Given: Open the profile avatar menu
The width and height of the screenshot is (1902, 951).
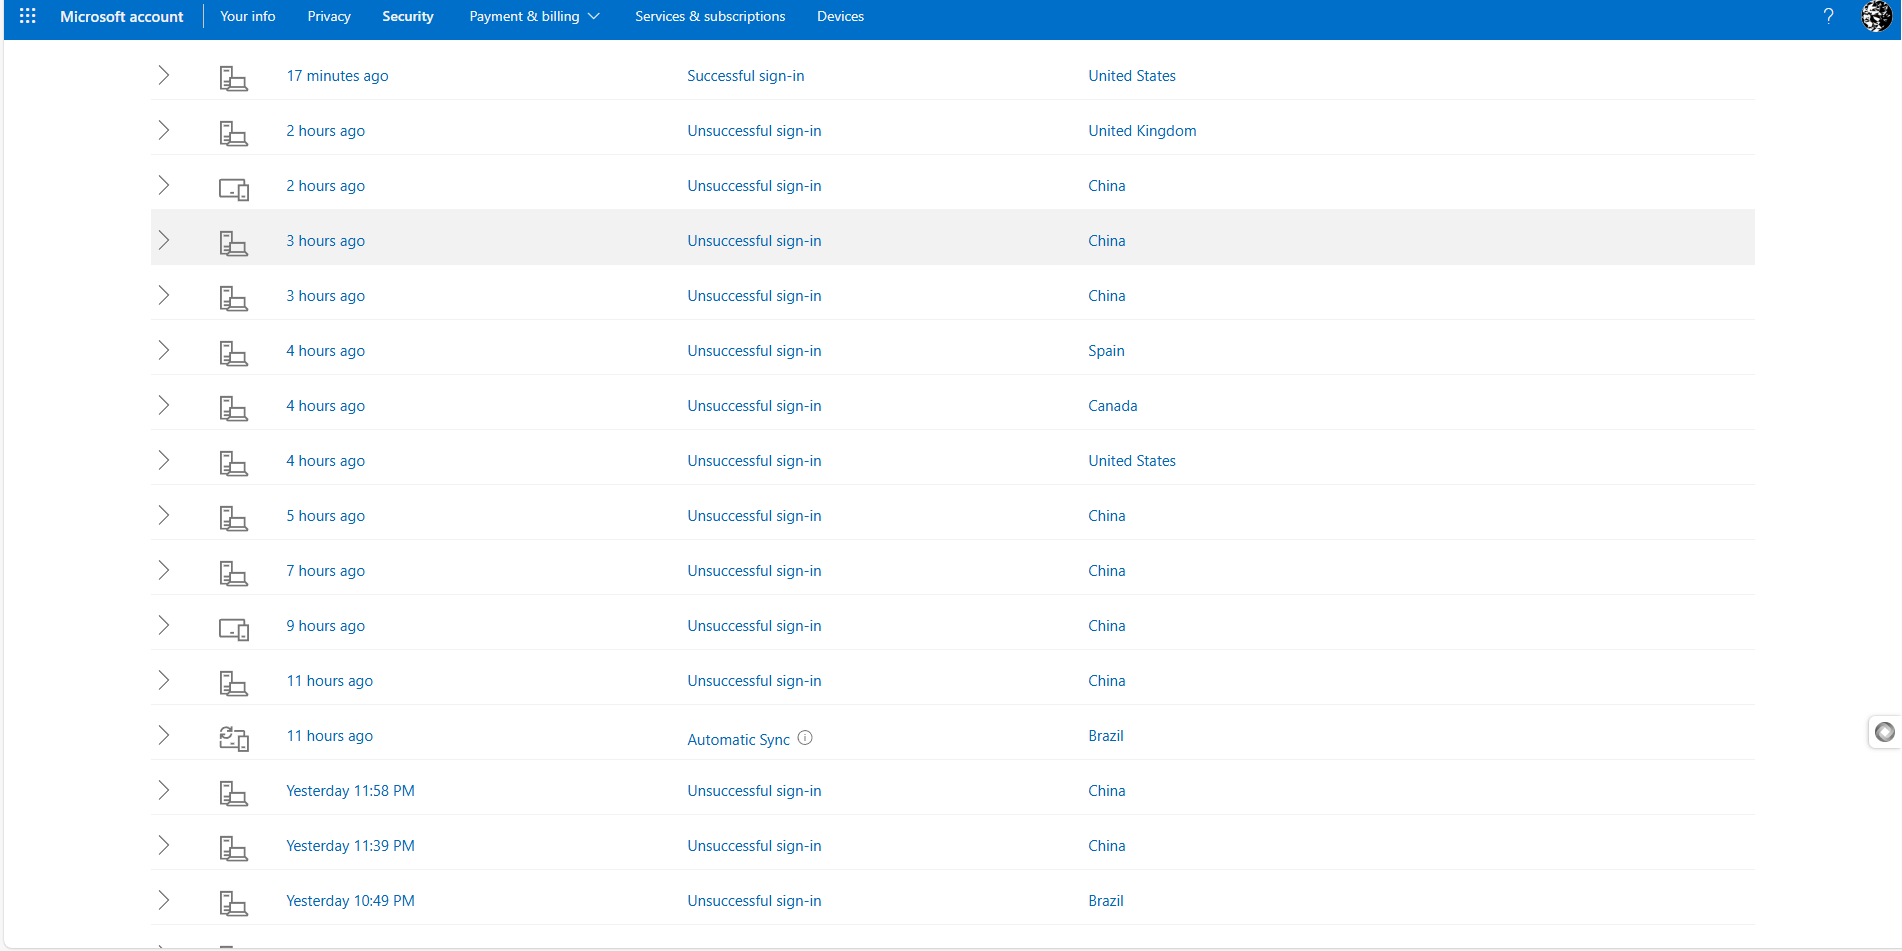Looking at the screenshot, I should coord(1876,16).
